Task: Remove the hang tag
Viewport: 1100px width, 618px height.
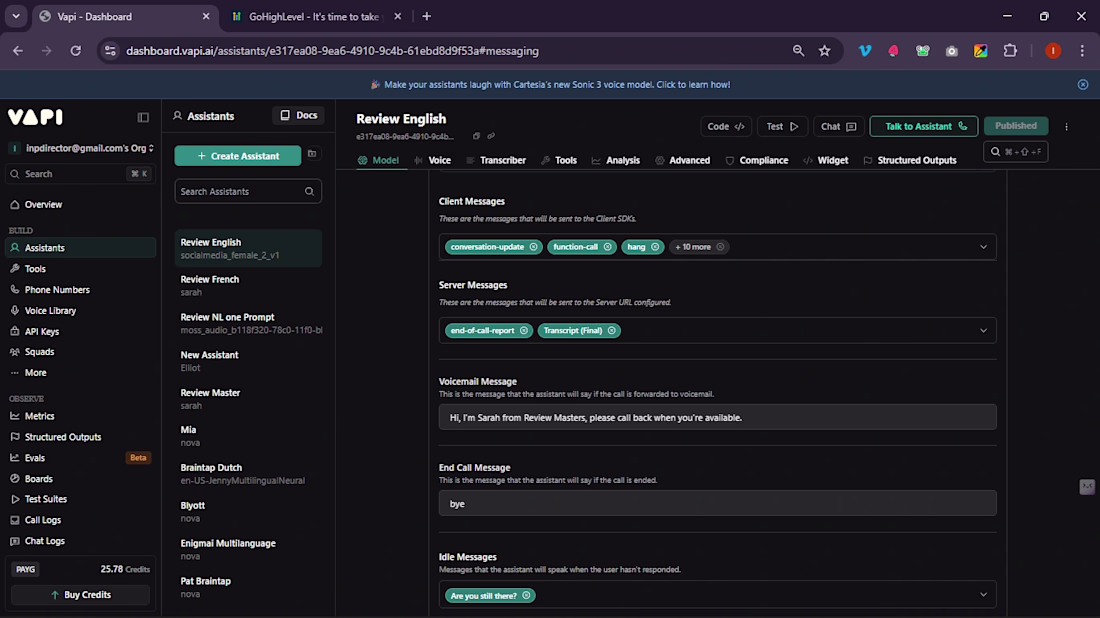Action: pos(655,247)
